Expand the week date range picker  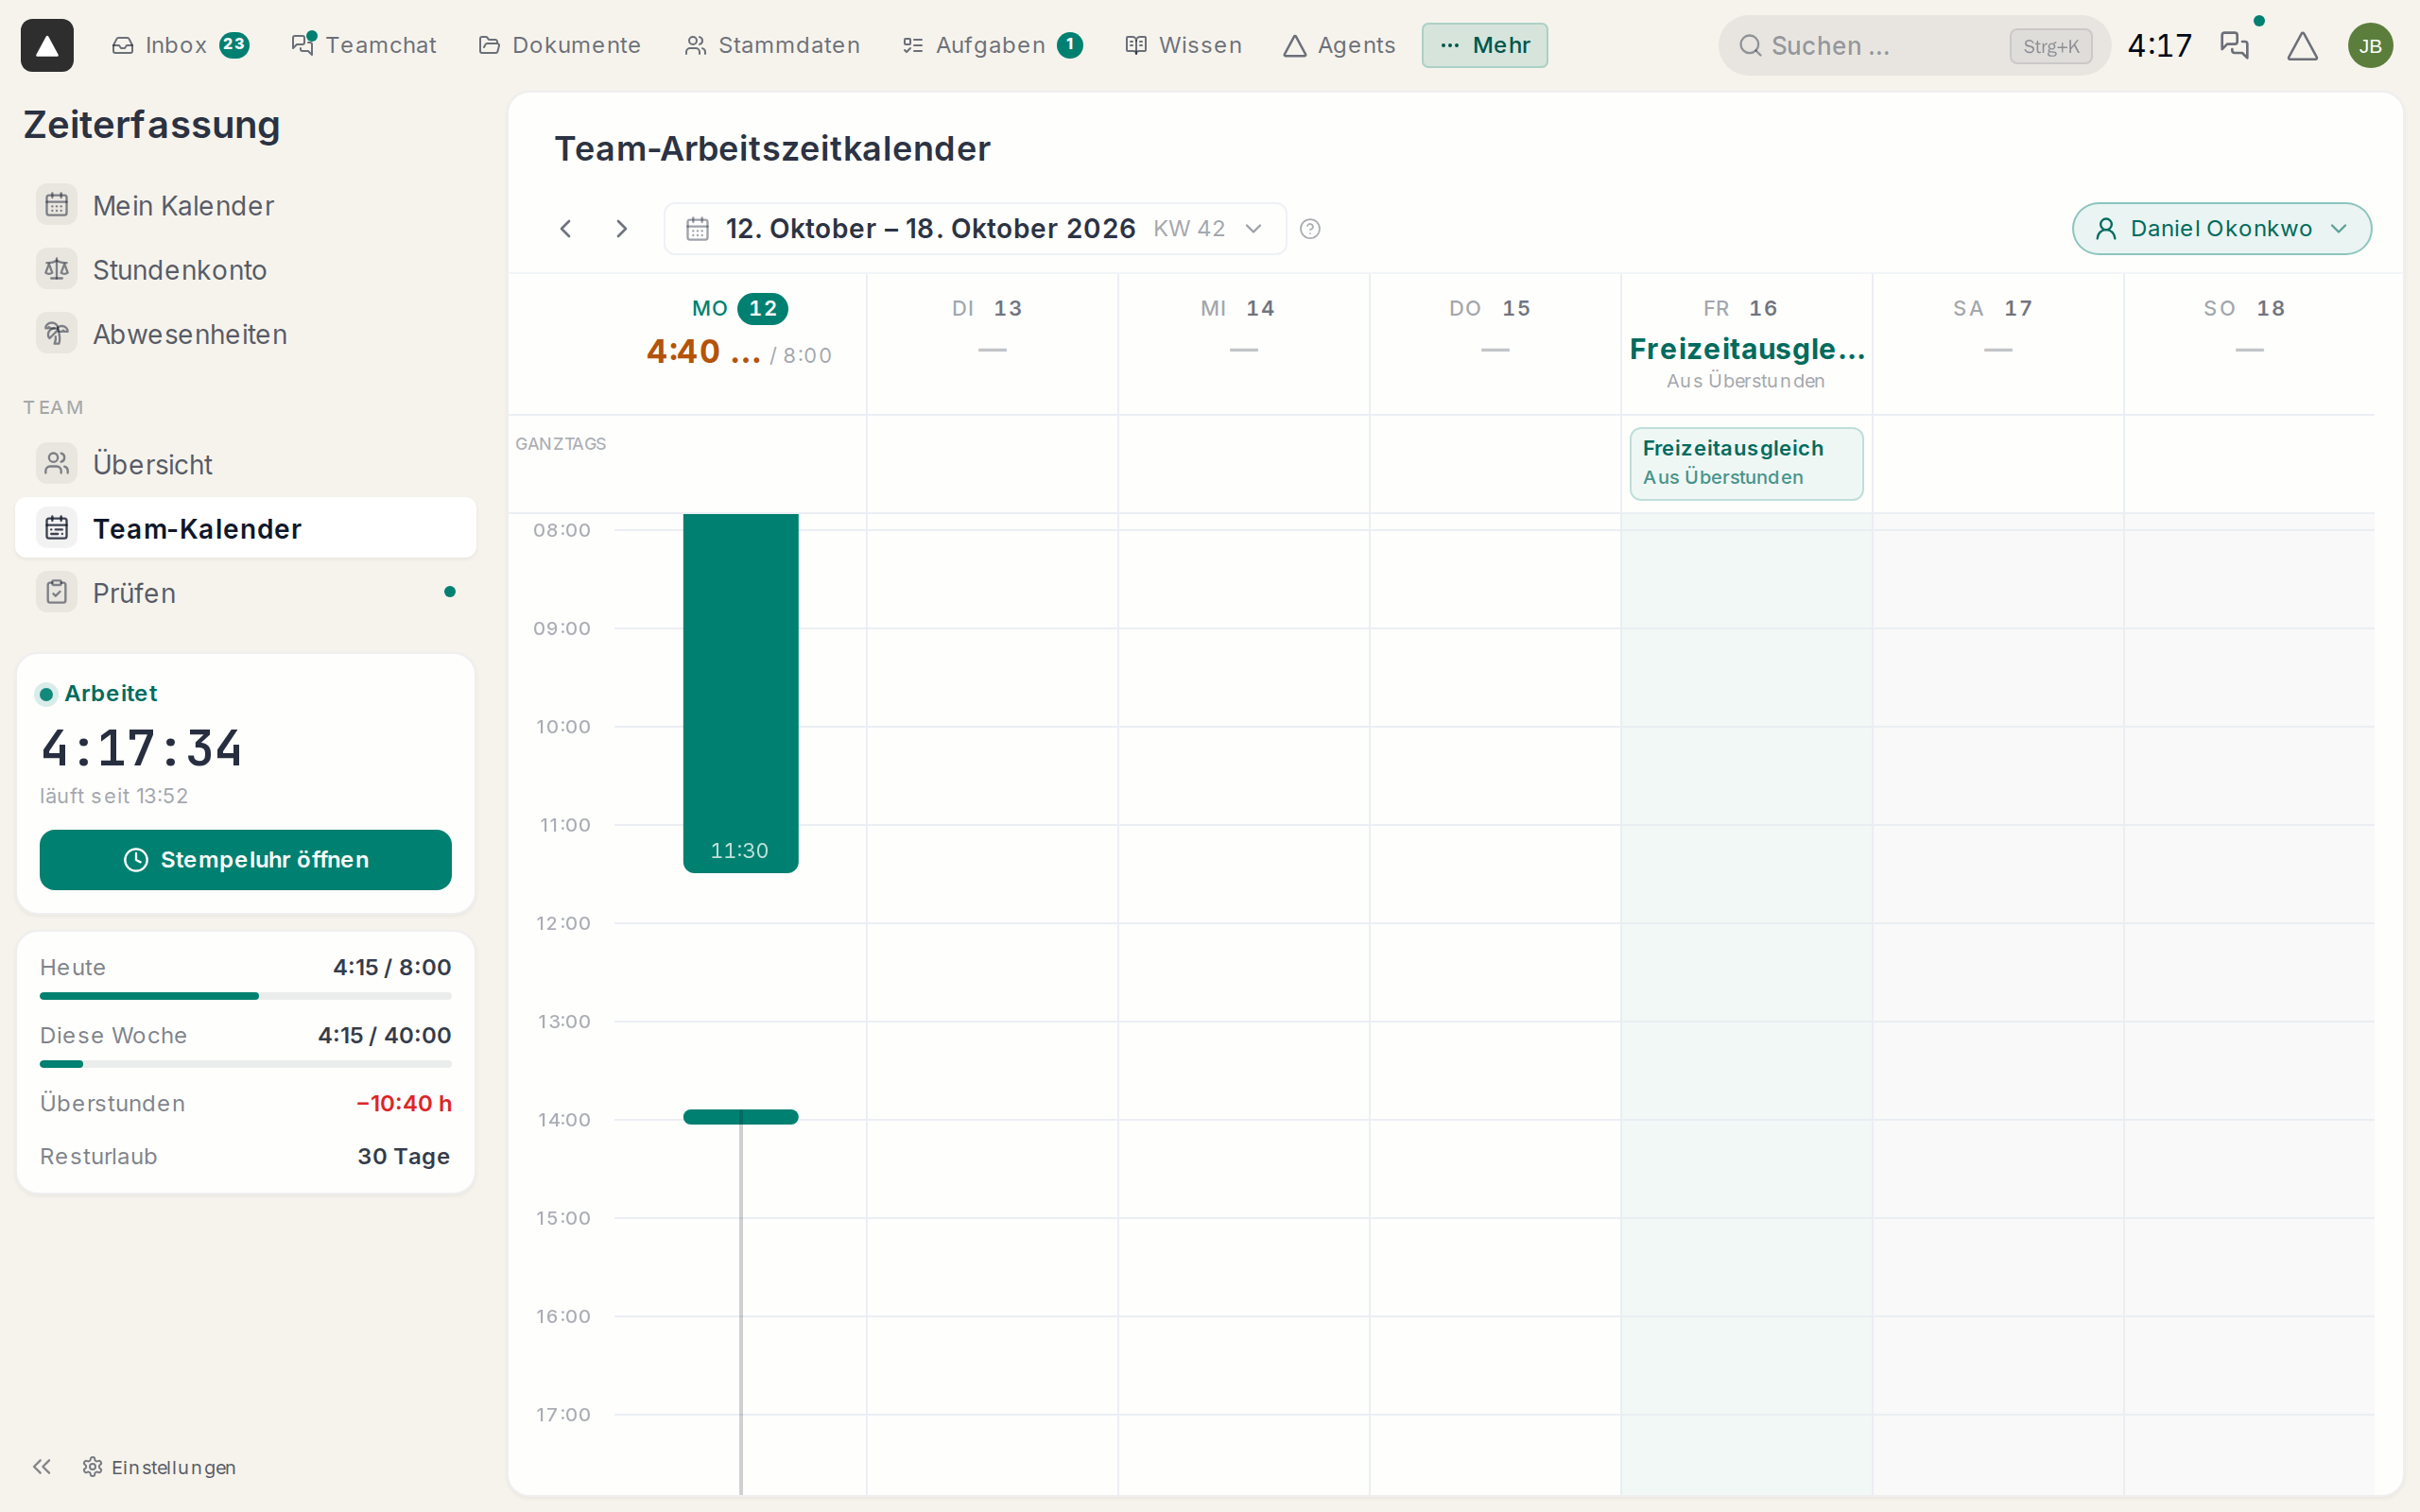[975, 229]
